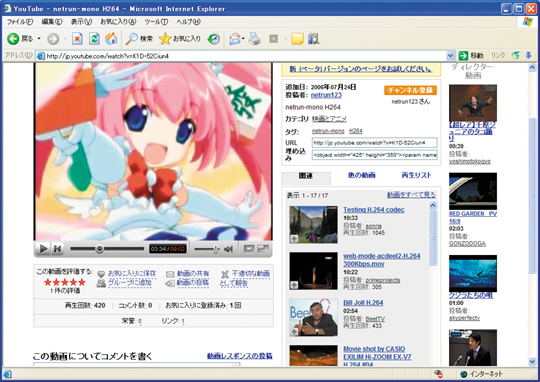Open the Testing H.264 codec thumbnail
This screenshot has height=382, width=540.
pos(313,225)
